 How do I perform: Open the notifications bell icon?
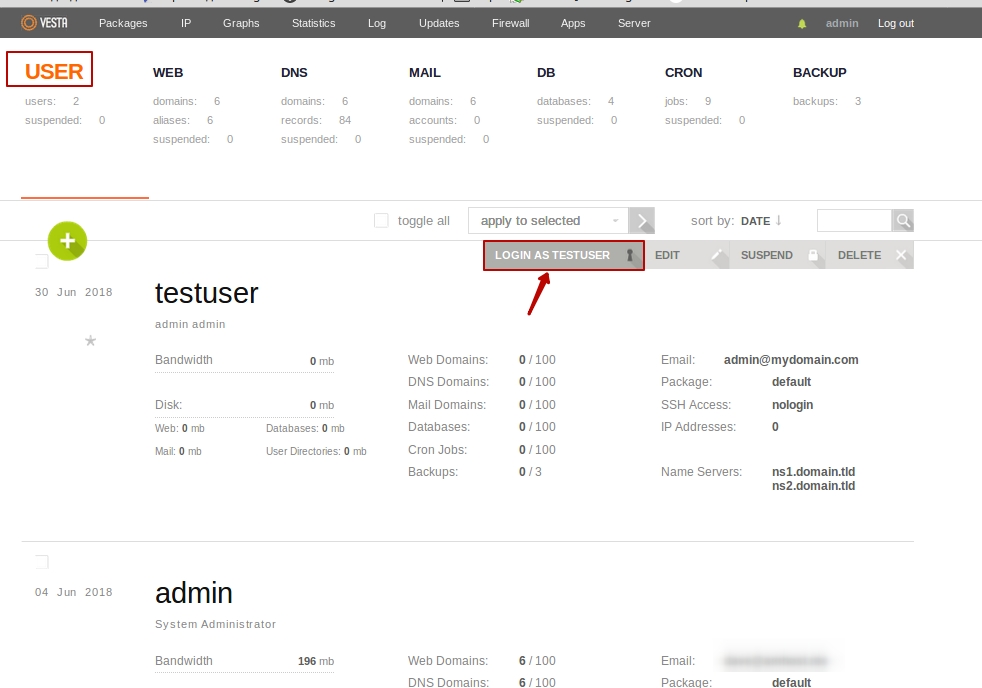tap(802, 24)
